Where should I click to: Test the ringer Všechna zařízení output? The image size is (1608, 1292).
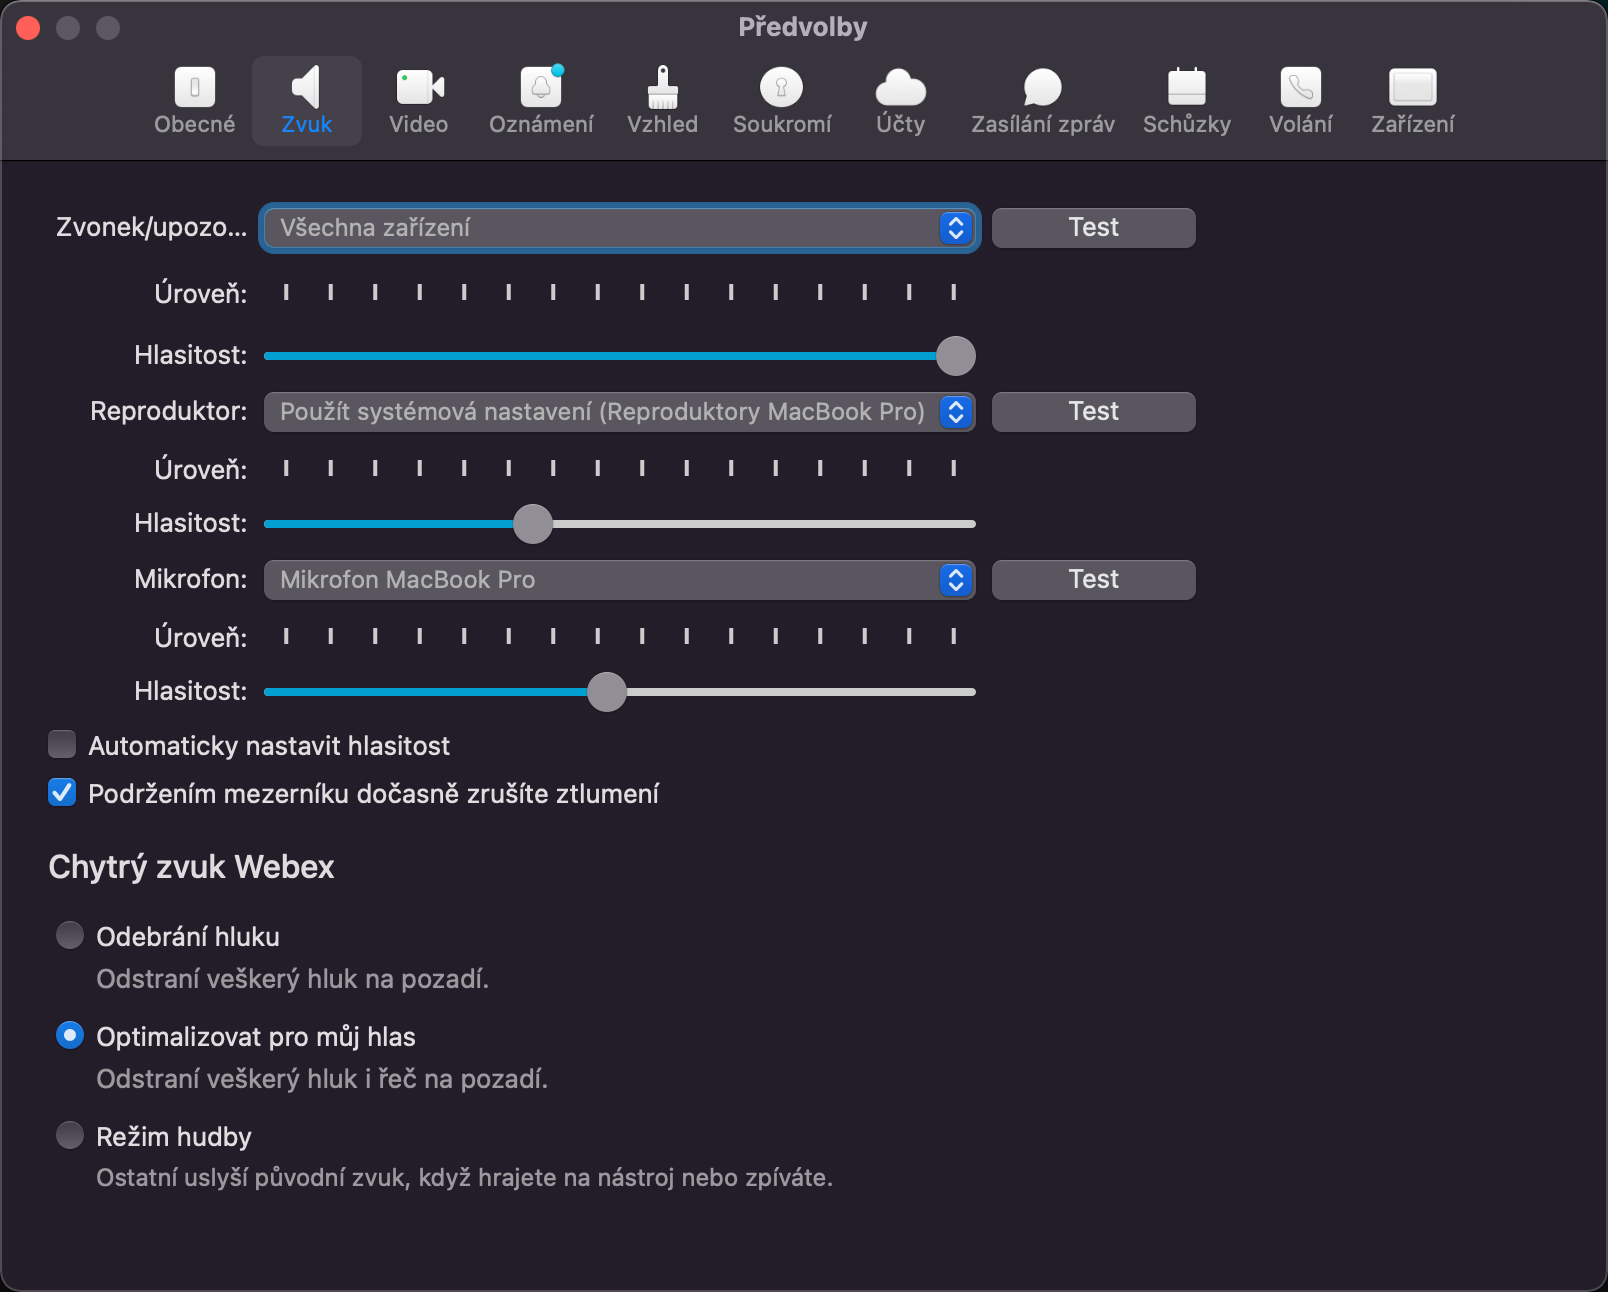(1093, 228)
